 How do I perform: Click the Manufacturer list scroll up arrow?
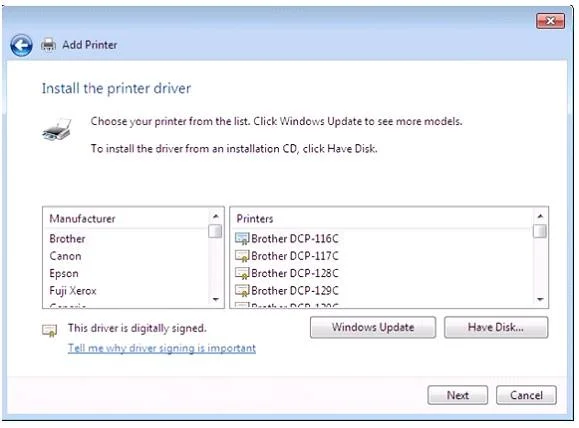216,216
